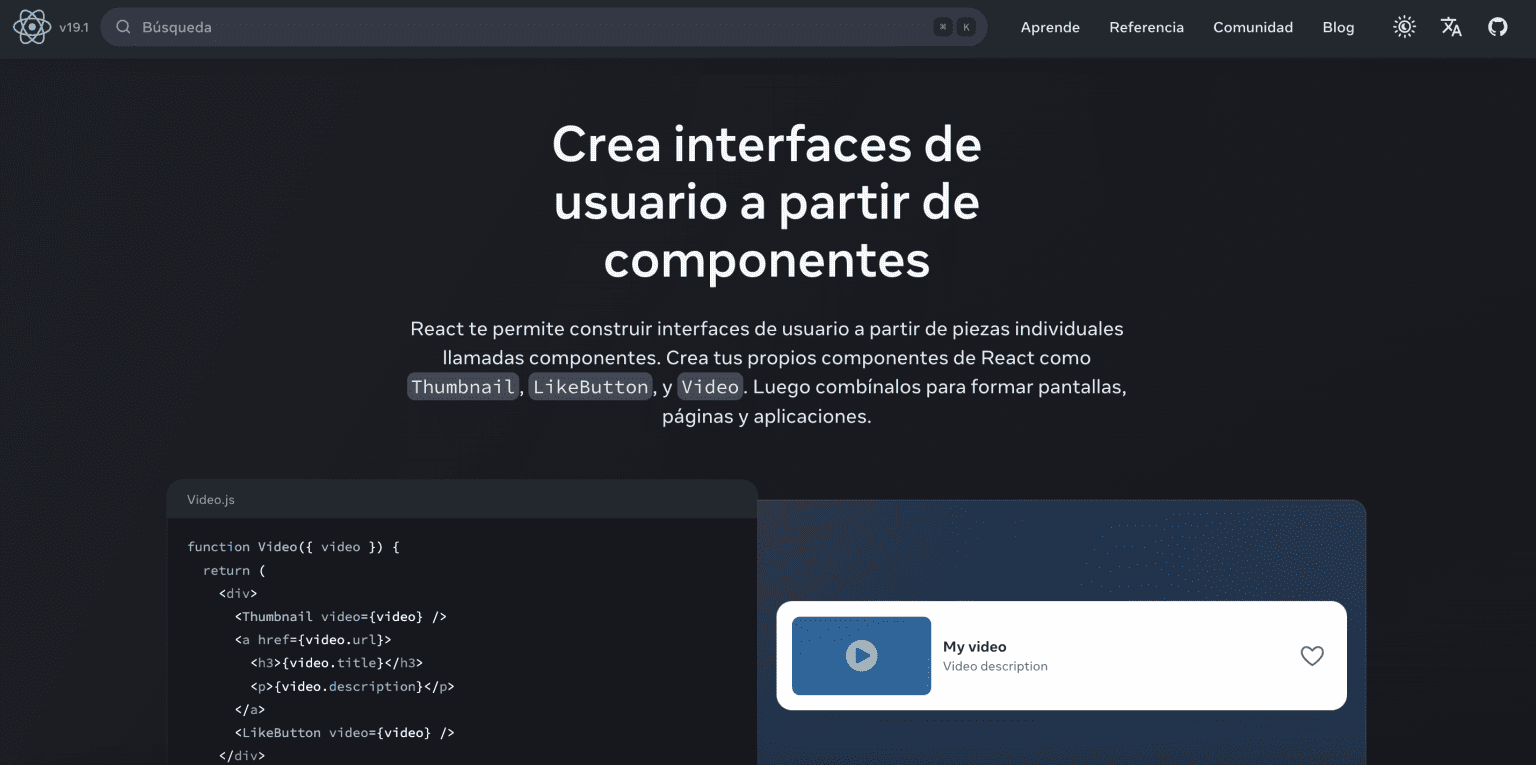Click the "My video" title link
1536x765 pixels.
point(974,646)
